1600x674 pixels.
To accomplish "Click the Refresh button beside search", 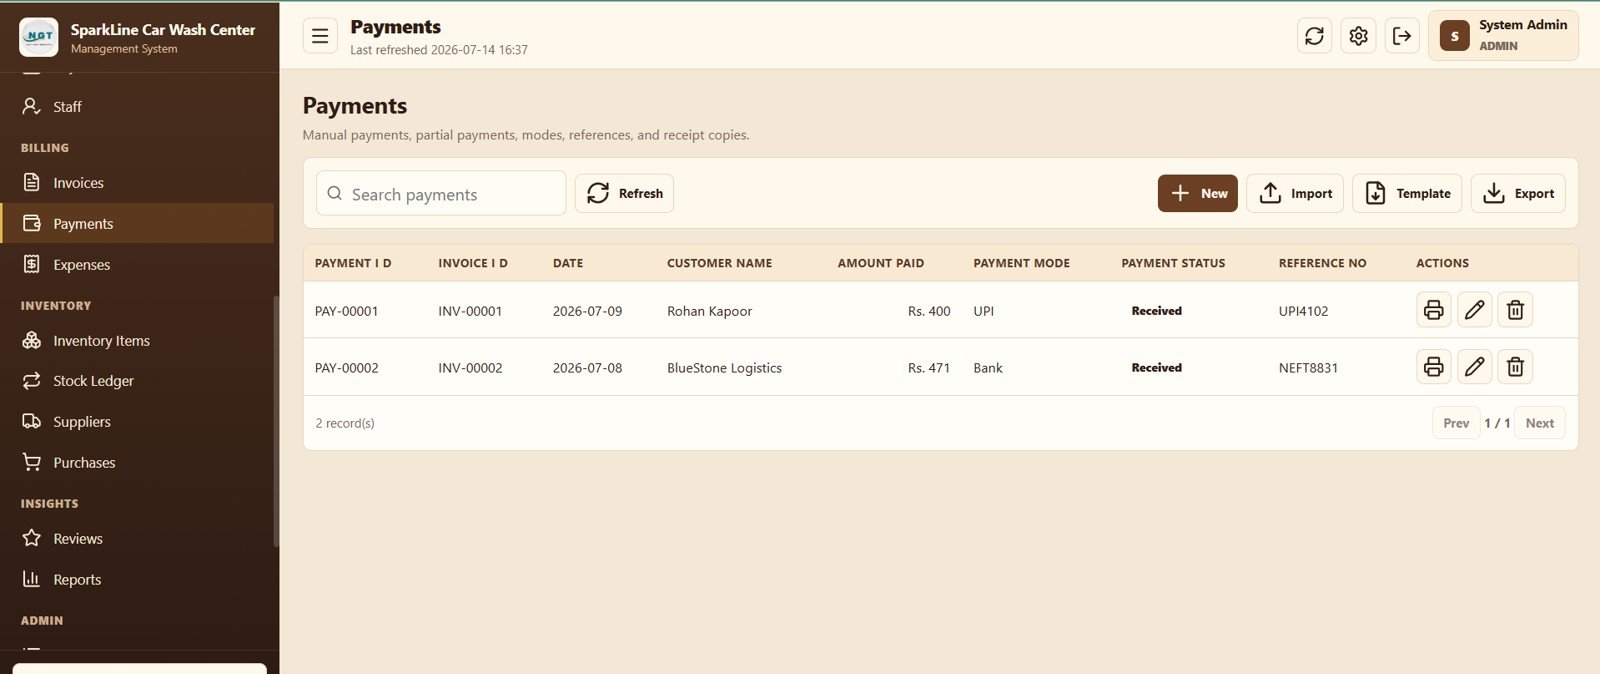I will coord(624,193).
